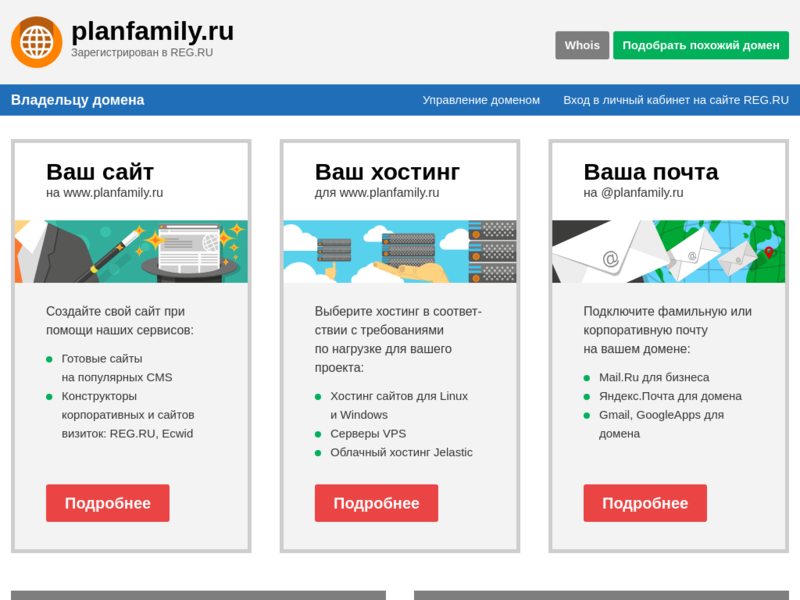Click 'Владельцу домена' heading in blue bar
800x600 pixels.
point(78,100)
